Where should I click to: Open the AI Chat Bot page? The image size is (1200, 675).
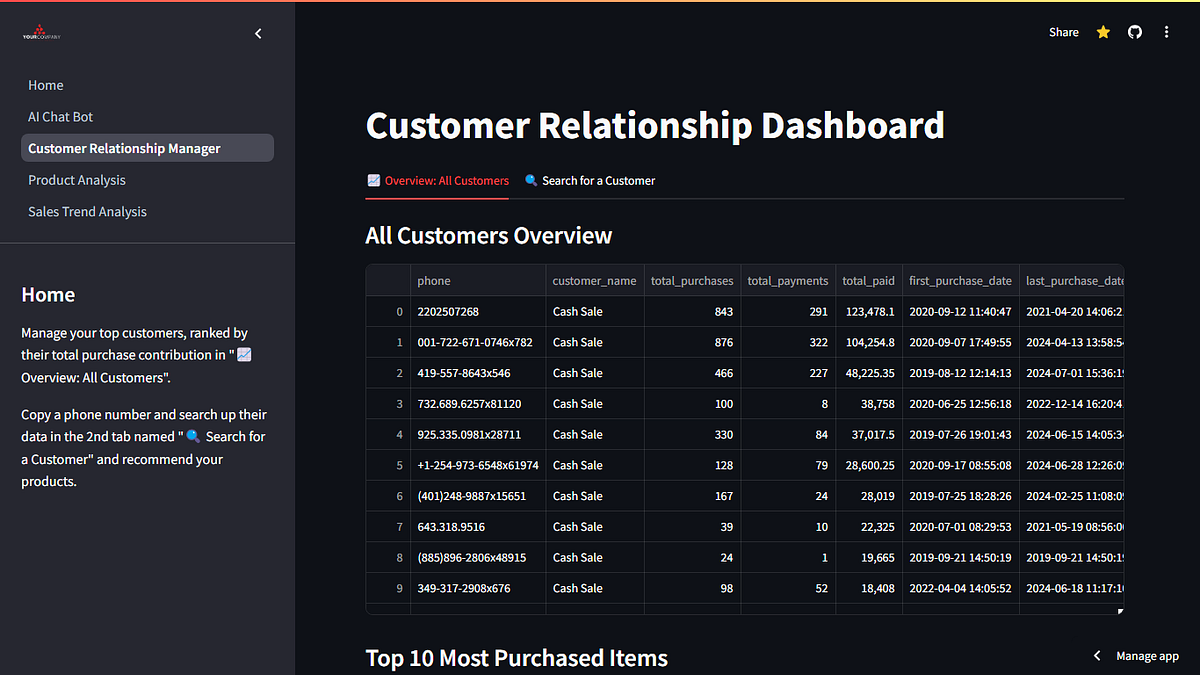(x=60, y=116)
